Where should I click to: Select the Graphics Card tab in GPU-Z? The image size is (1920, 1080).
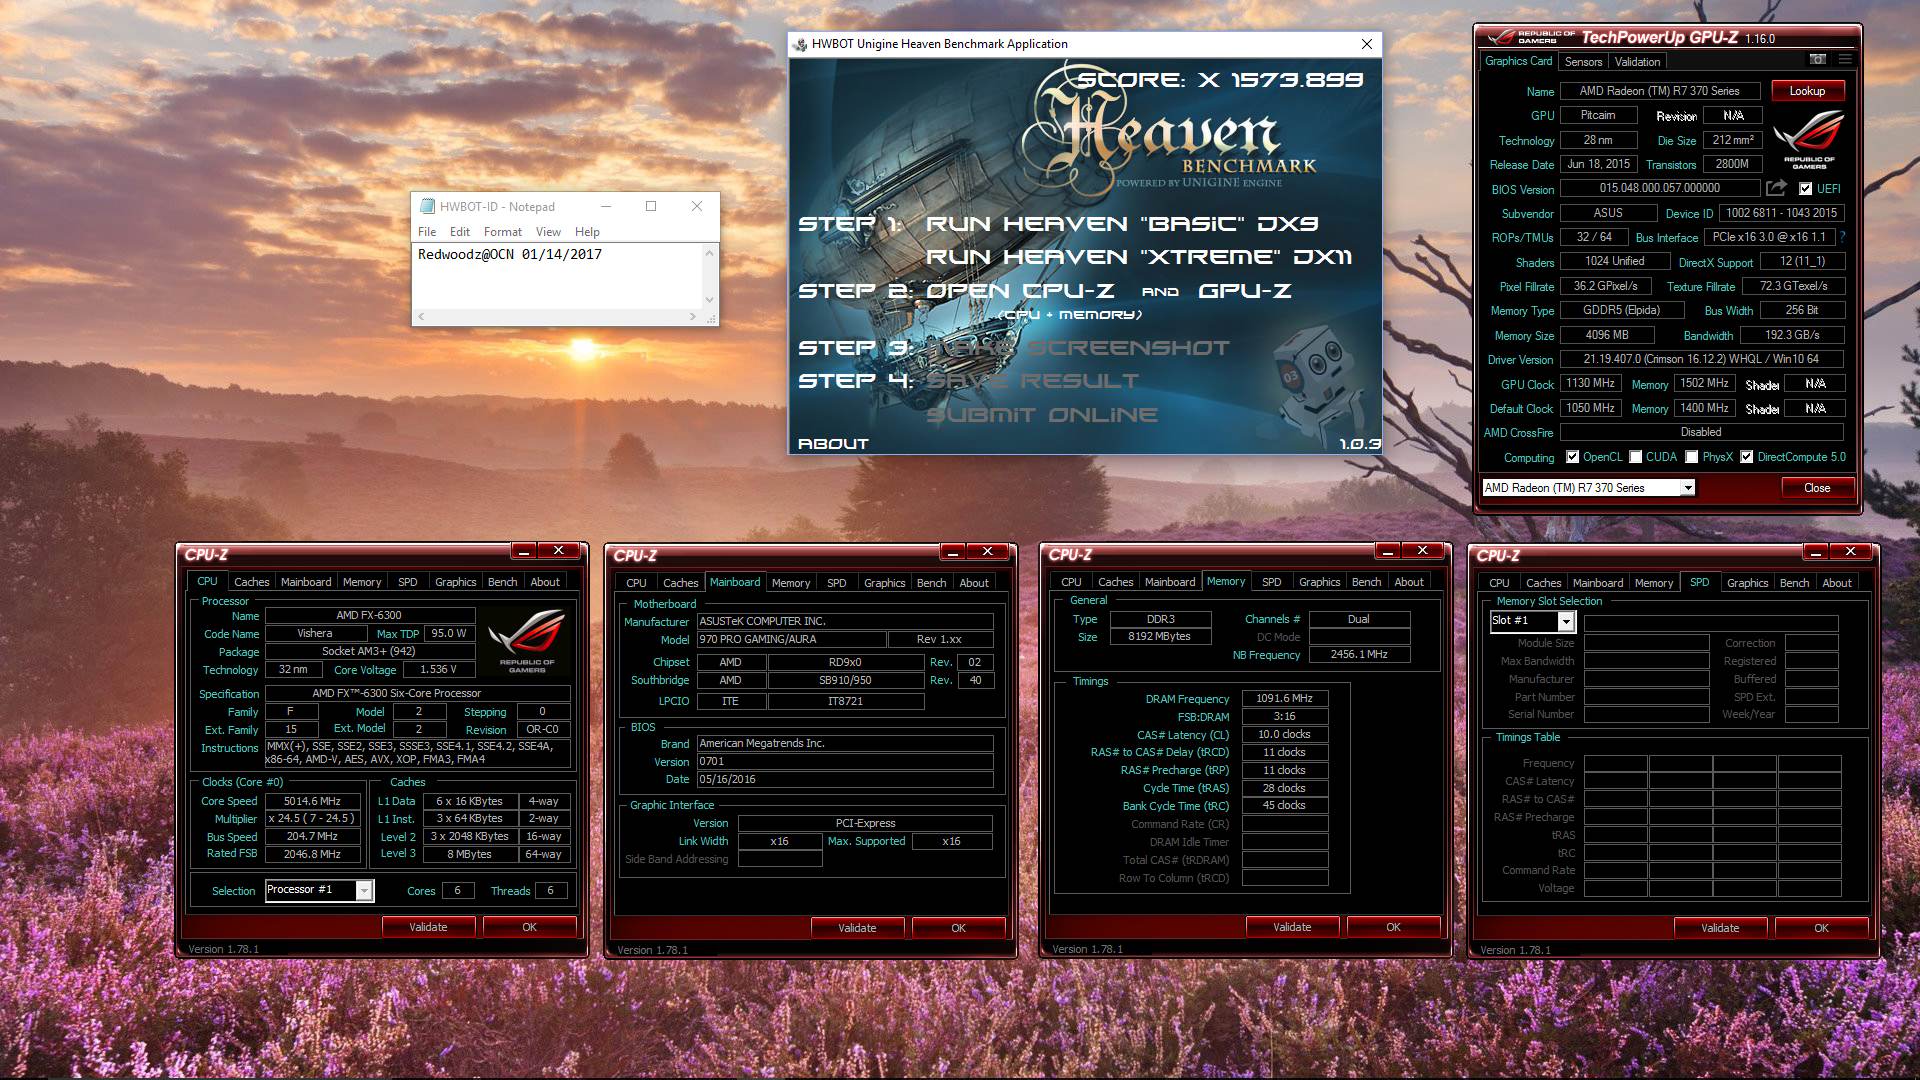coord(1518,61)
